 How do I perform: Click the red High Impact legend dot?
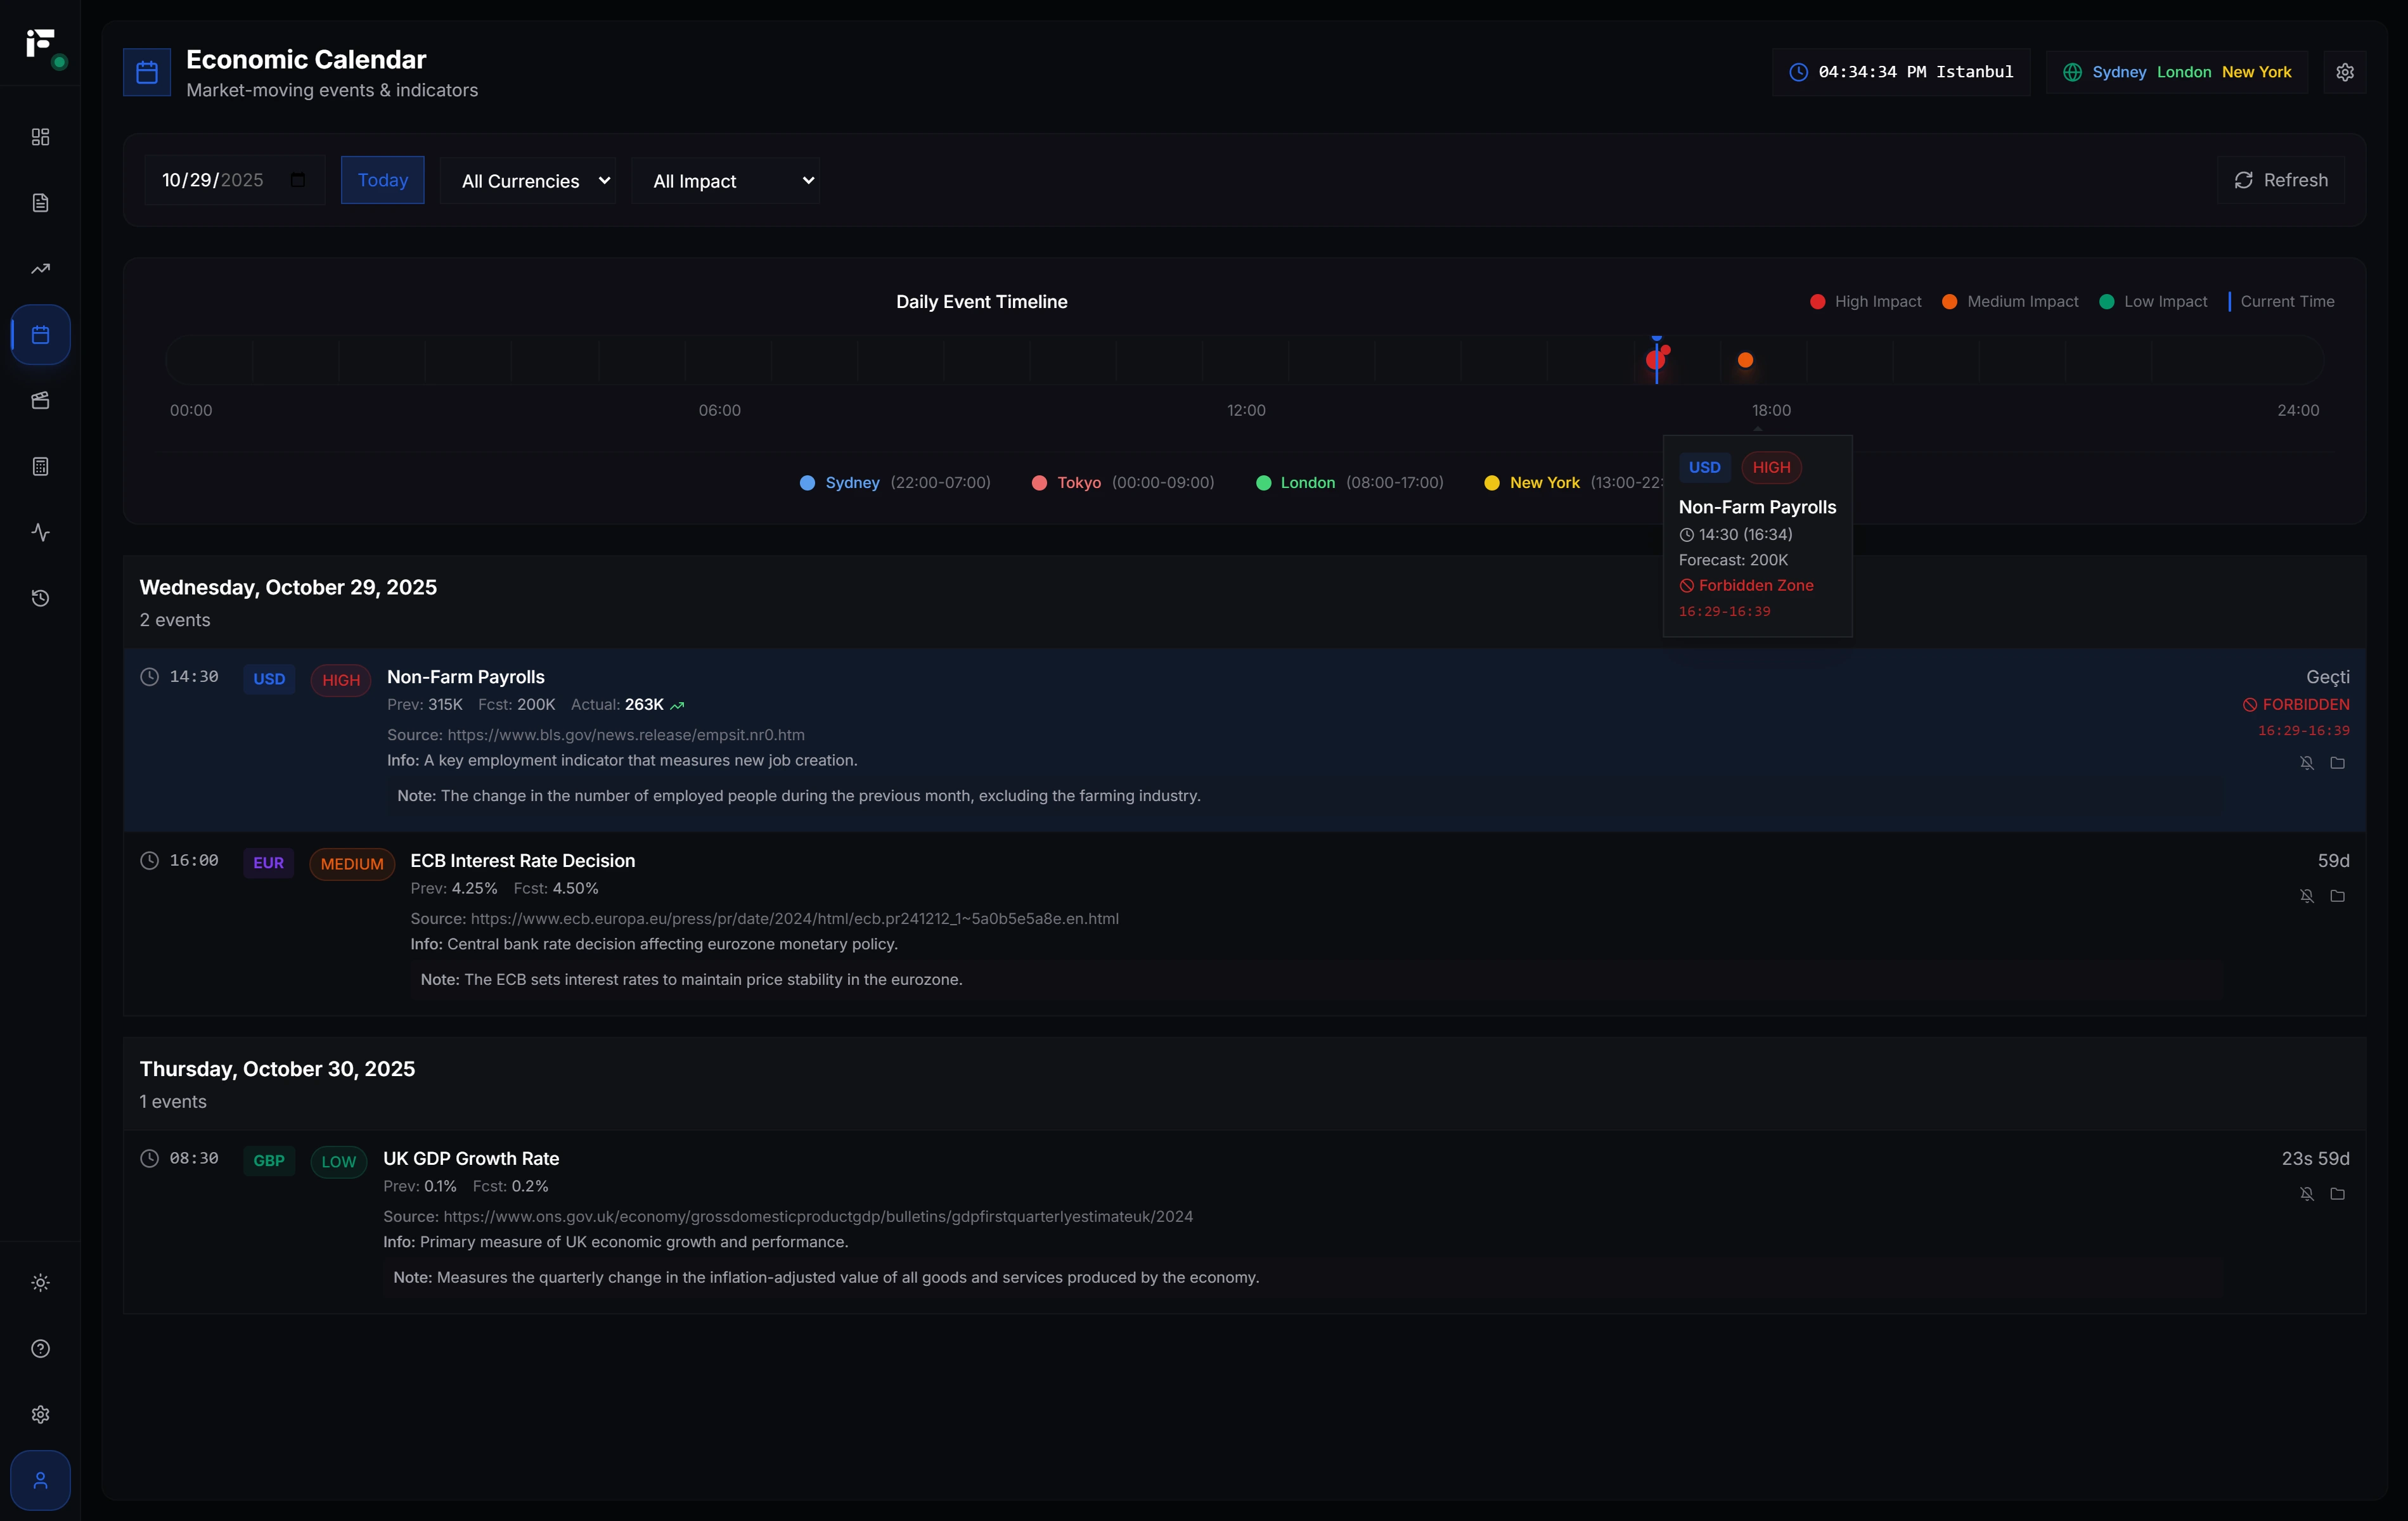tap(1818, 301)
